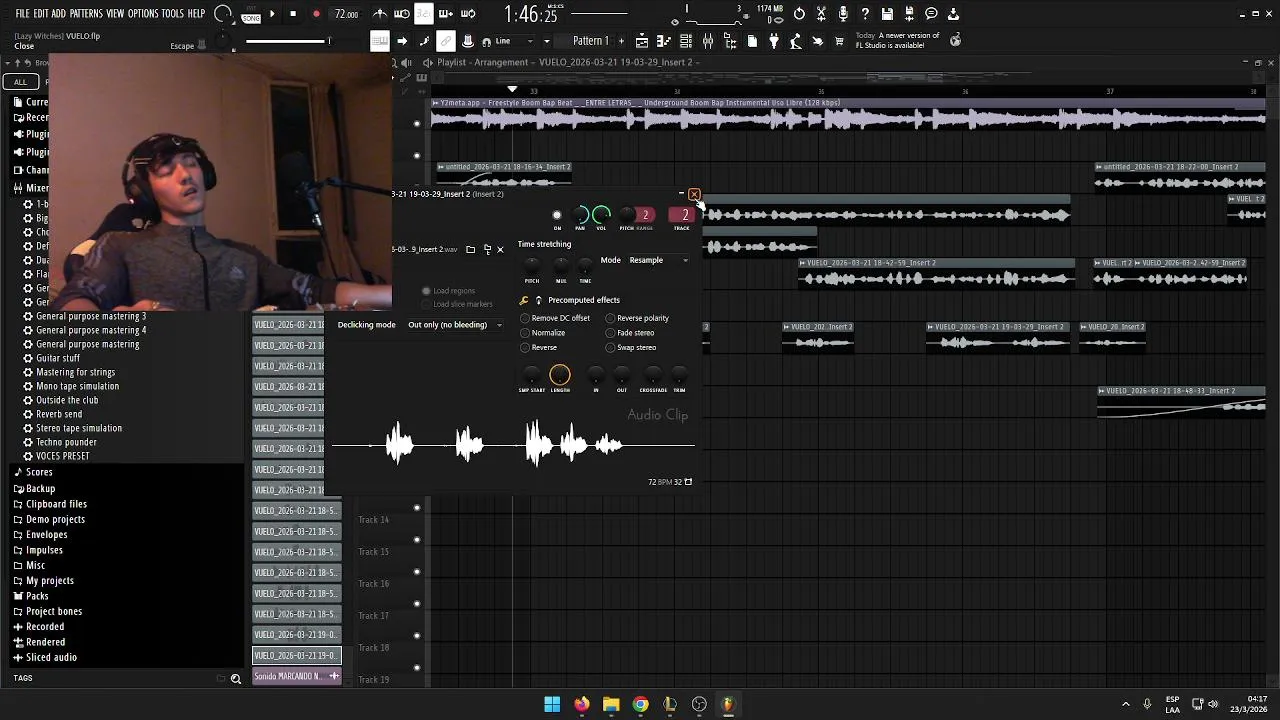Click the one-click audio recording microphone icon
1280x720 pixels.
(843, 14)
